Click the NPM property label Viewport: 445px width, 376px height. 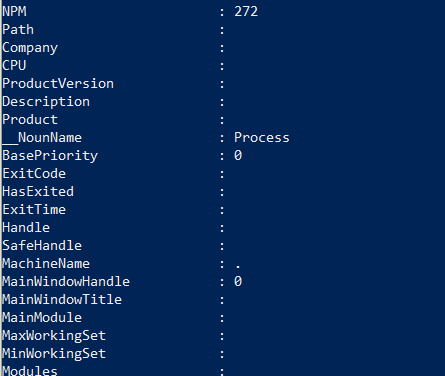(x=14, y=12)
